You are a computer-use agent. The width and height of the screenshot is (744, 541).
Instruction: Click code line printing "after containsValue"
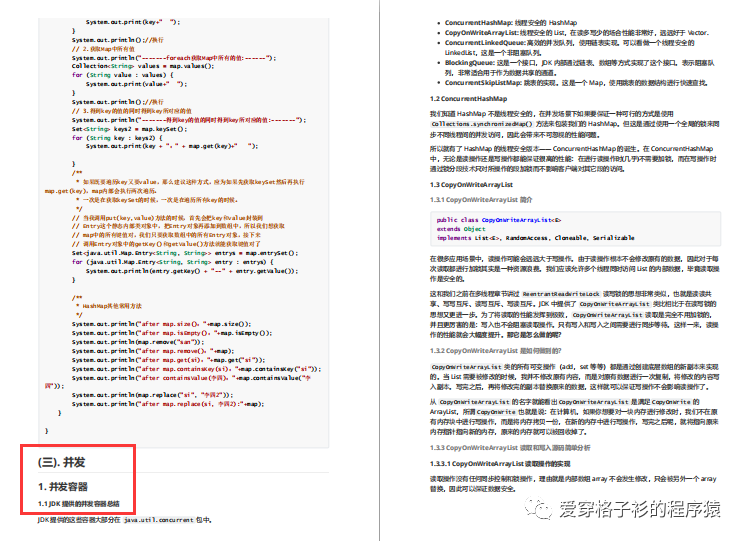(178, 382)
